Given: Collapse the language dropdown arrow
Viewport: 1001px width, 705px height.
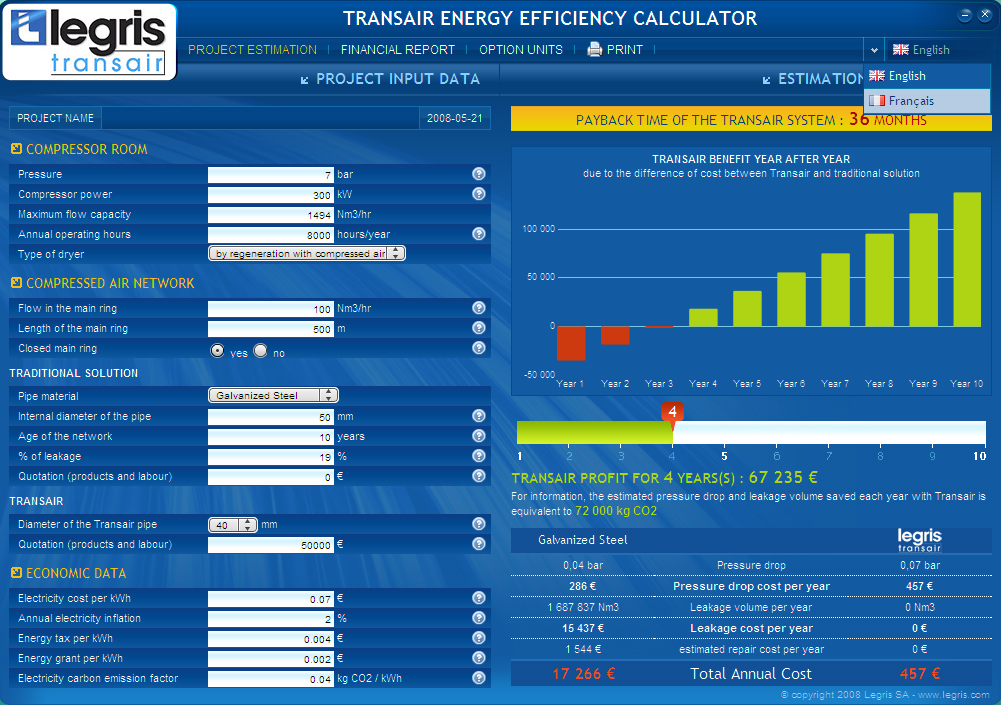Looking at the screenshot, I should [874, 50].
